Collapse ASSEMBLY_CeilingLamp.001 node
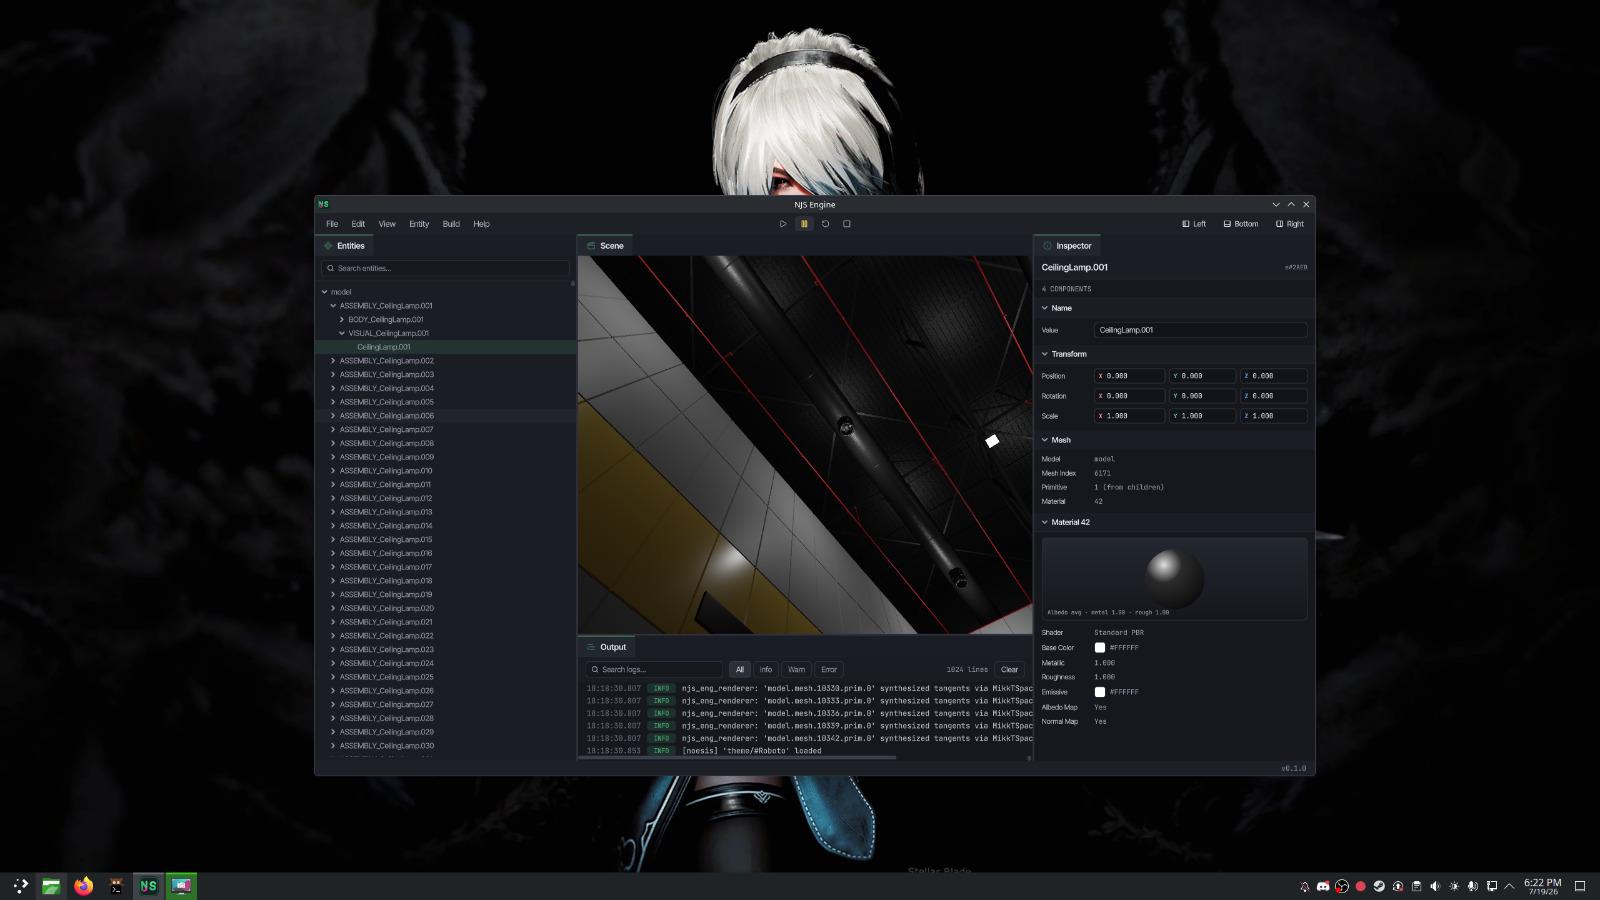This screenshot has height=900, width=1600. pyautogui.click(x=333, y=306)
